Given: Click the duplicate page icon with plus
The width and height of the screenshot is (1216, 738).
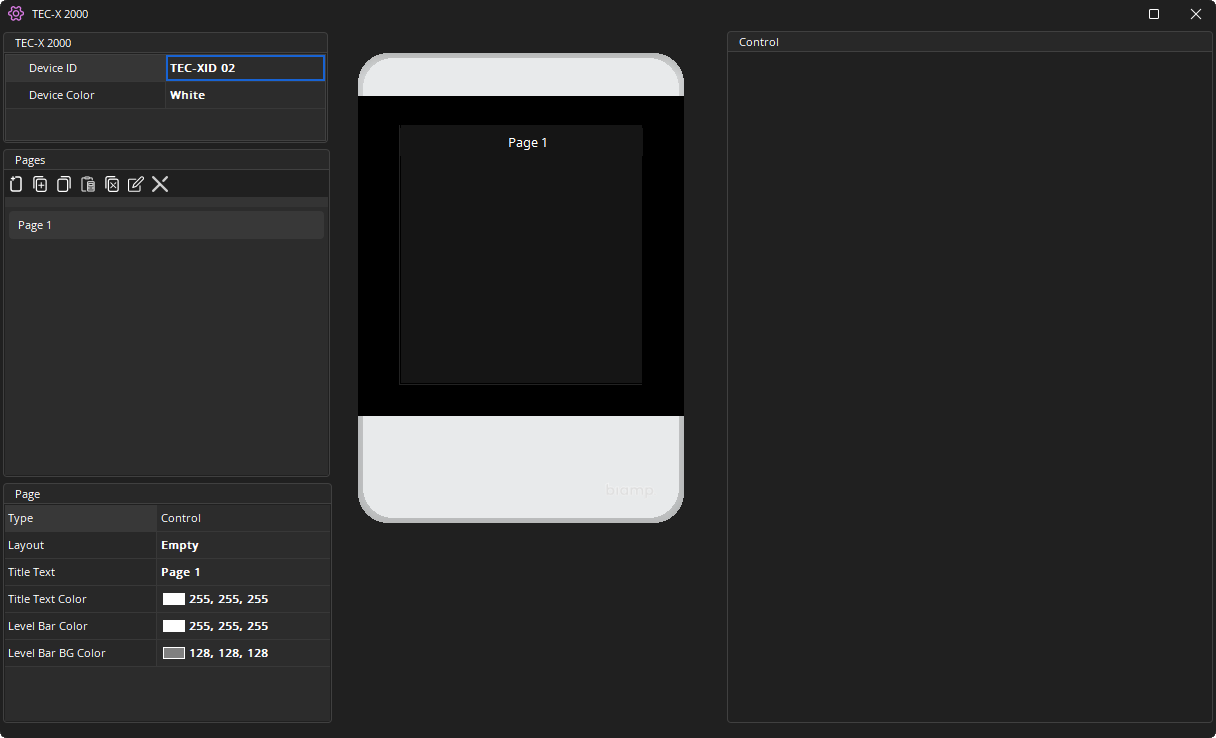Looking at the screenshot, I should (40, 184).
